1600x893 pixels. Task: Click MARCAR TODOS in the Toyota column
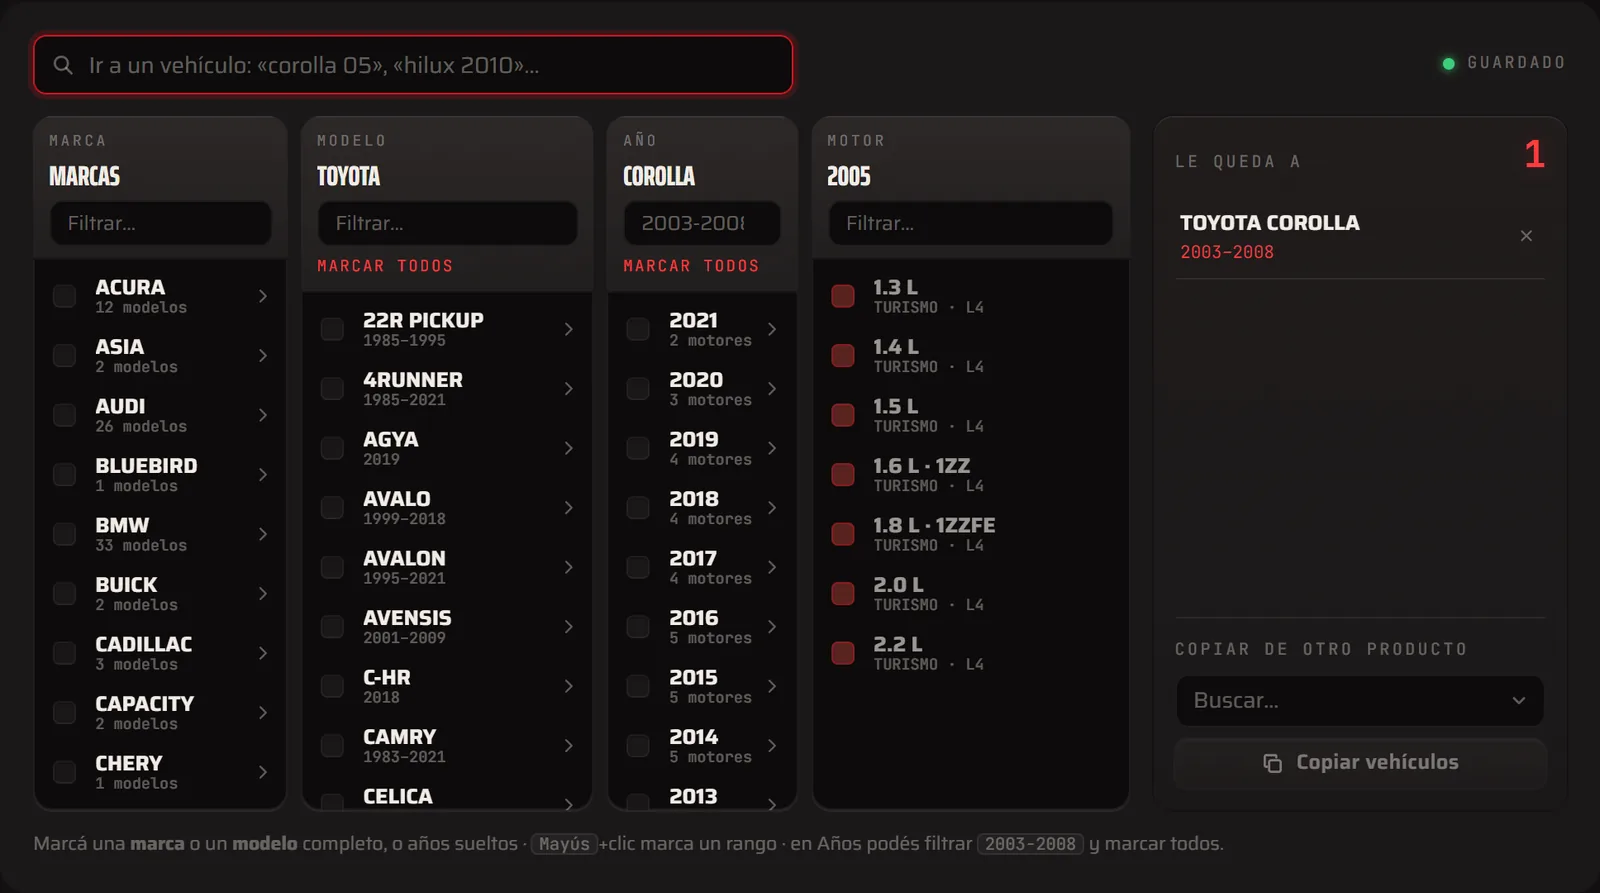[x=385, y=266]
